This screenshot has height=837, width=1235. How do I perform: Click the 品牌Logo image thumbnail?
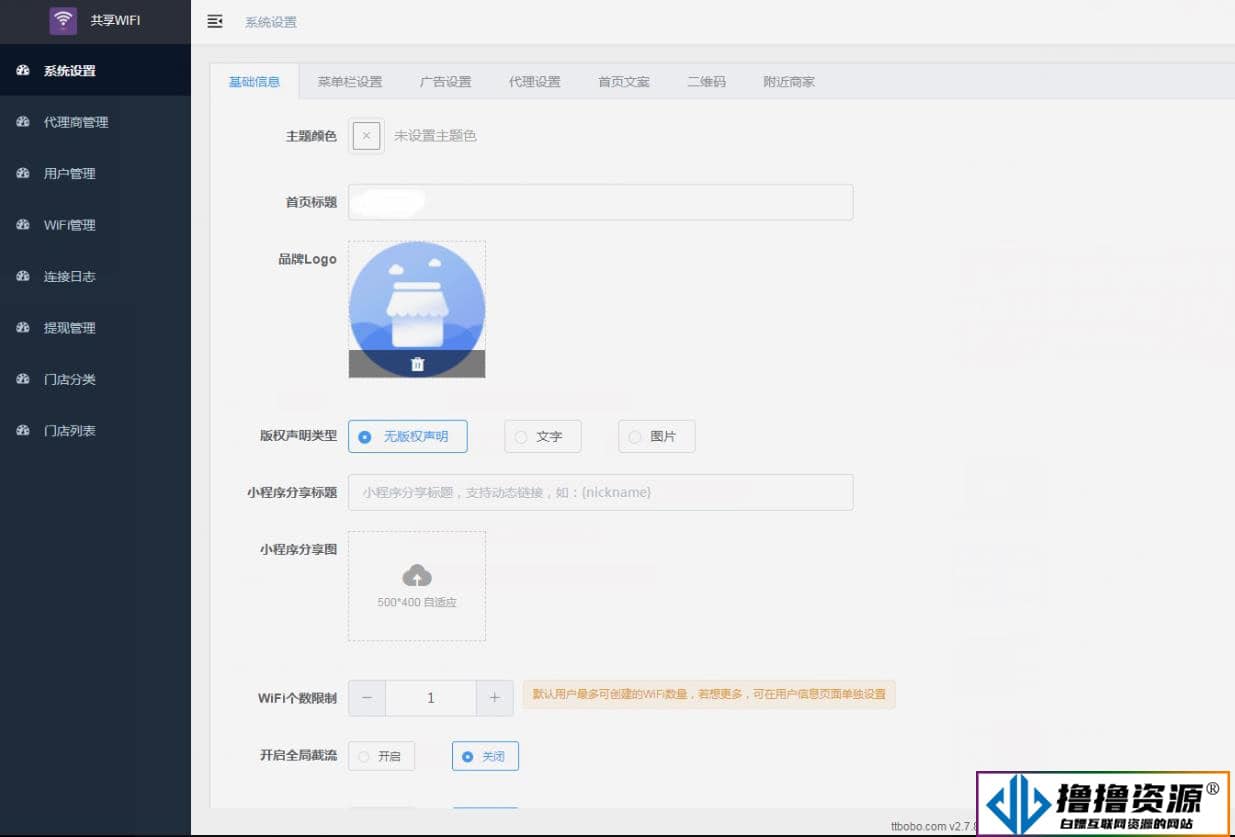417,309
